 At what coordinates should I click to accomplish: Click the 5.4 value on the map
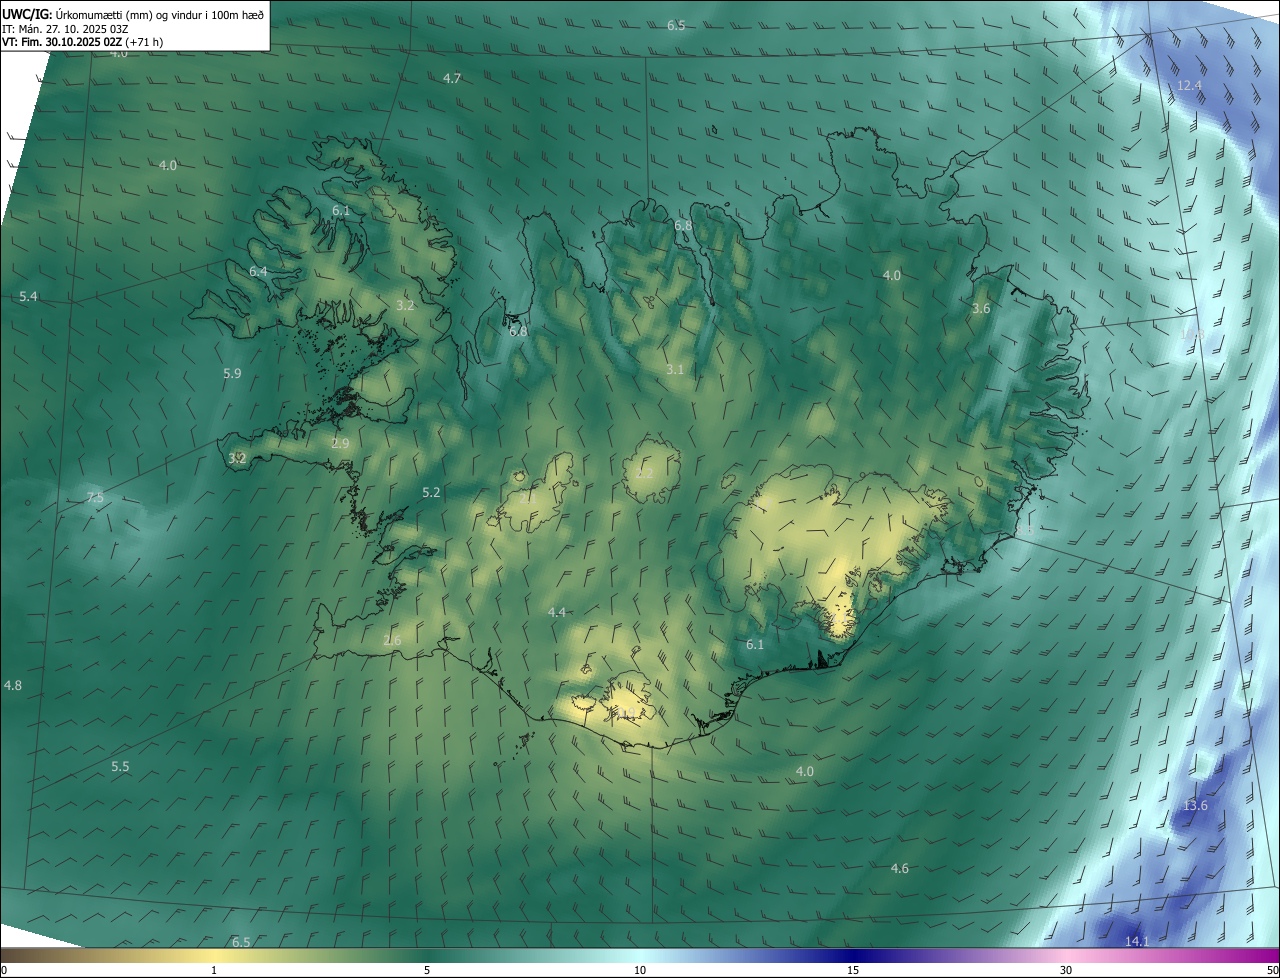pyautogui.click(x=28, y=297)
